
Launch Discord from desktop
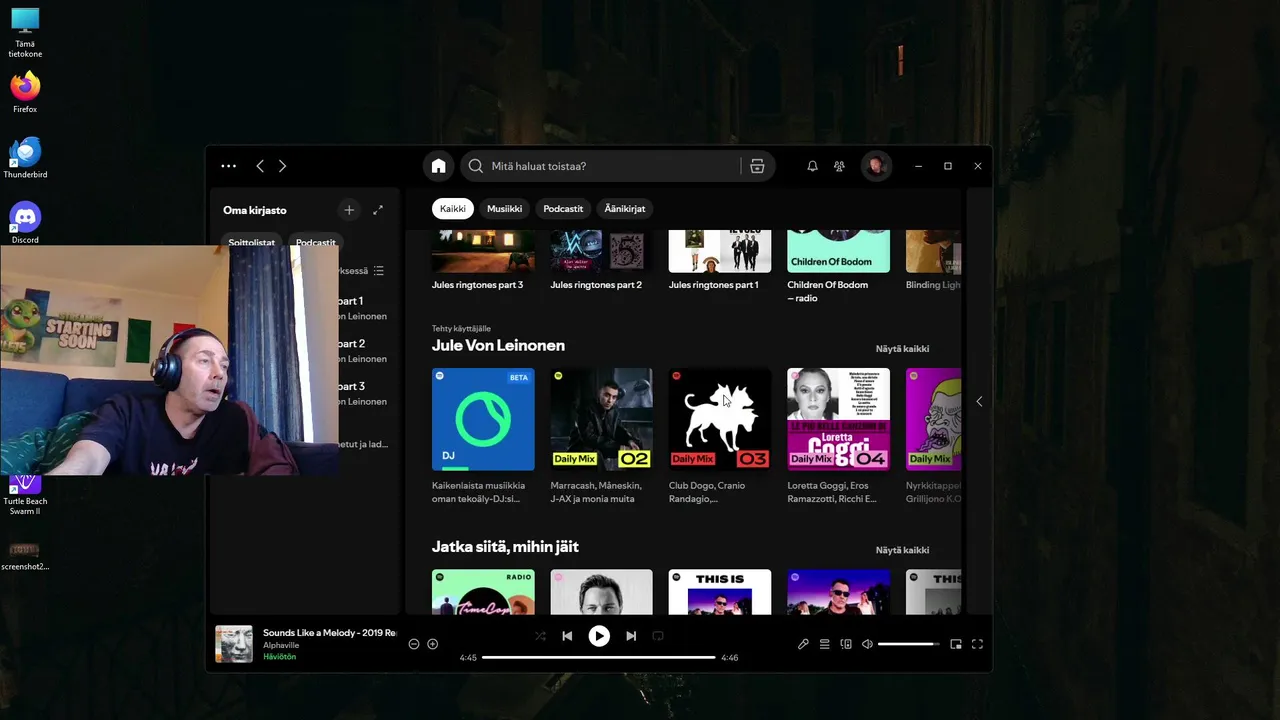pyautogui.click(x=25, y=222)
